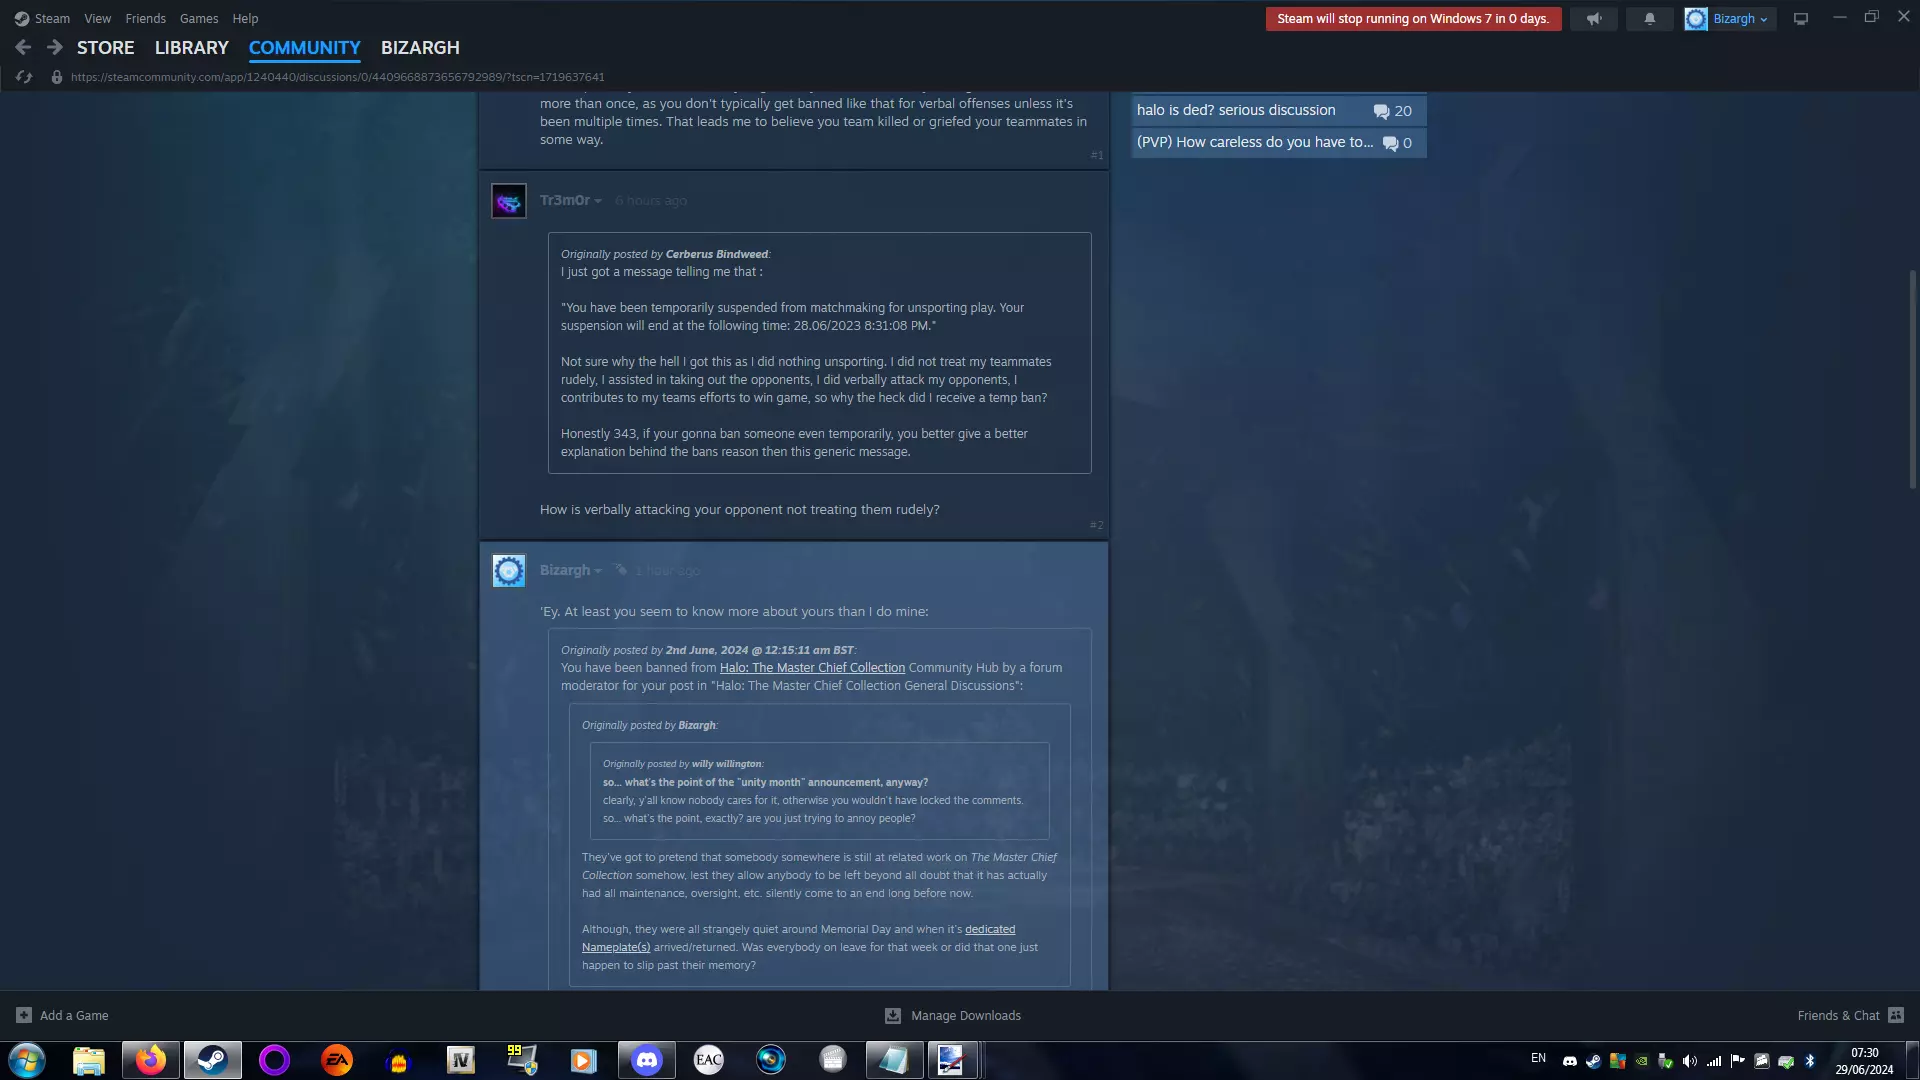
Task: Open the Friends menu
Action: tap(145, 18)
